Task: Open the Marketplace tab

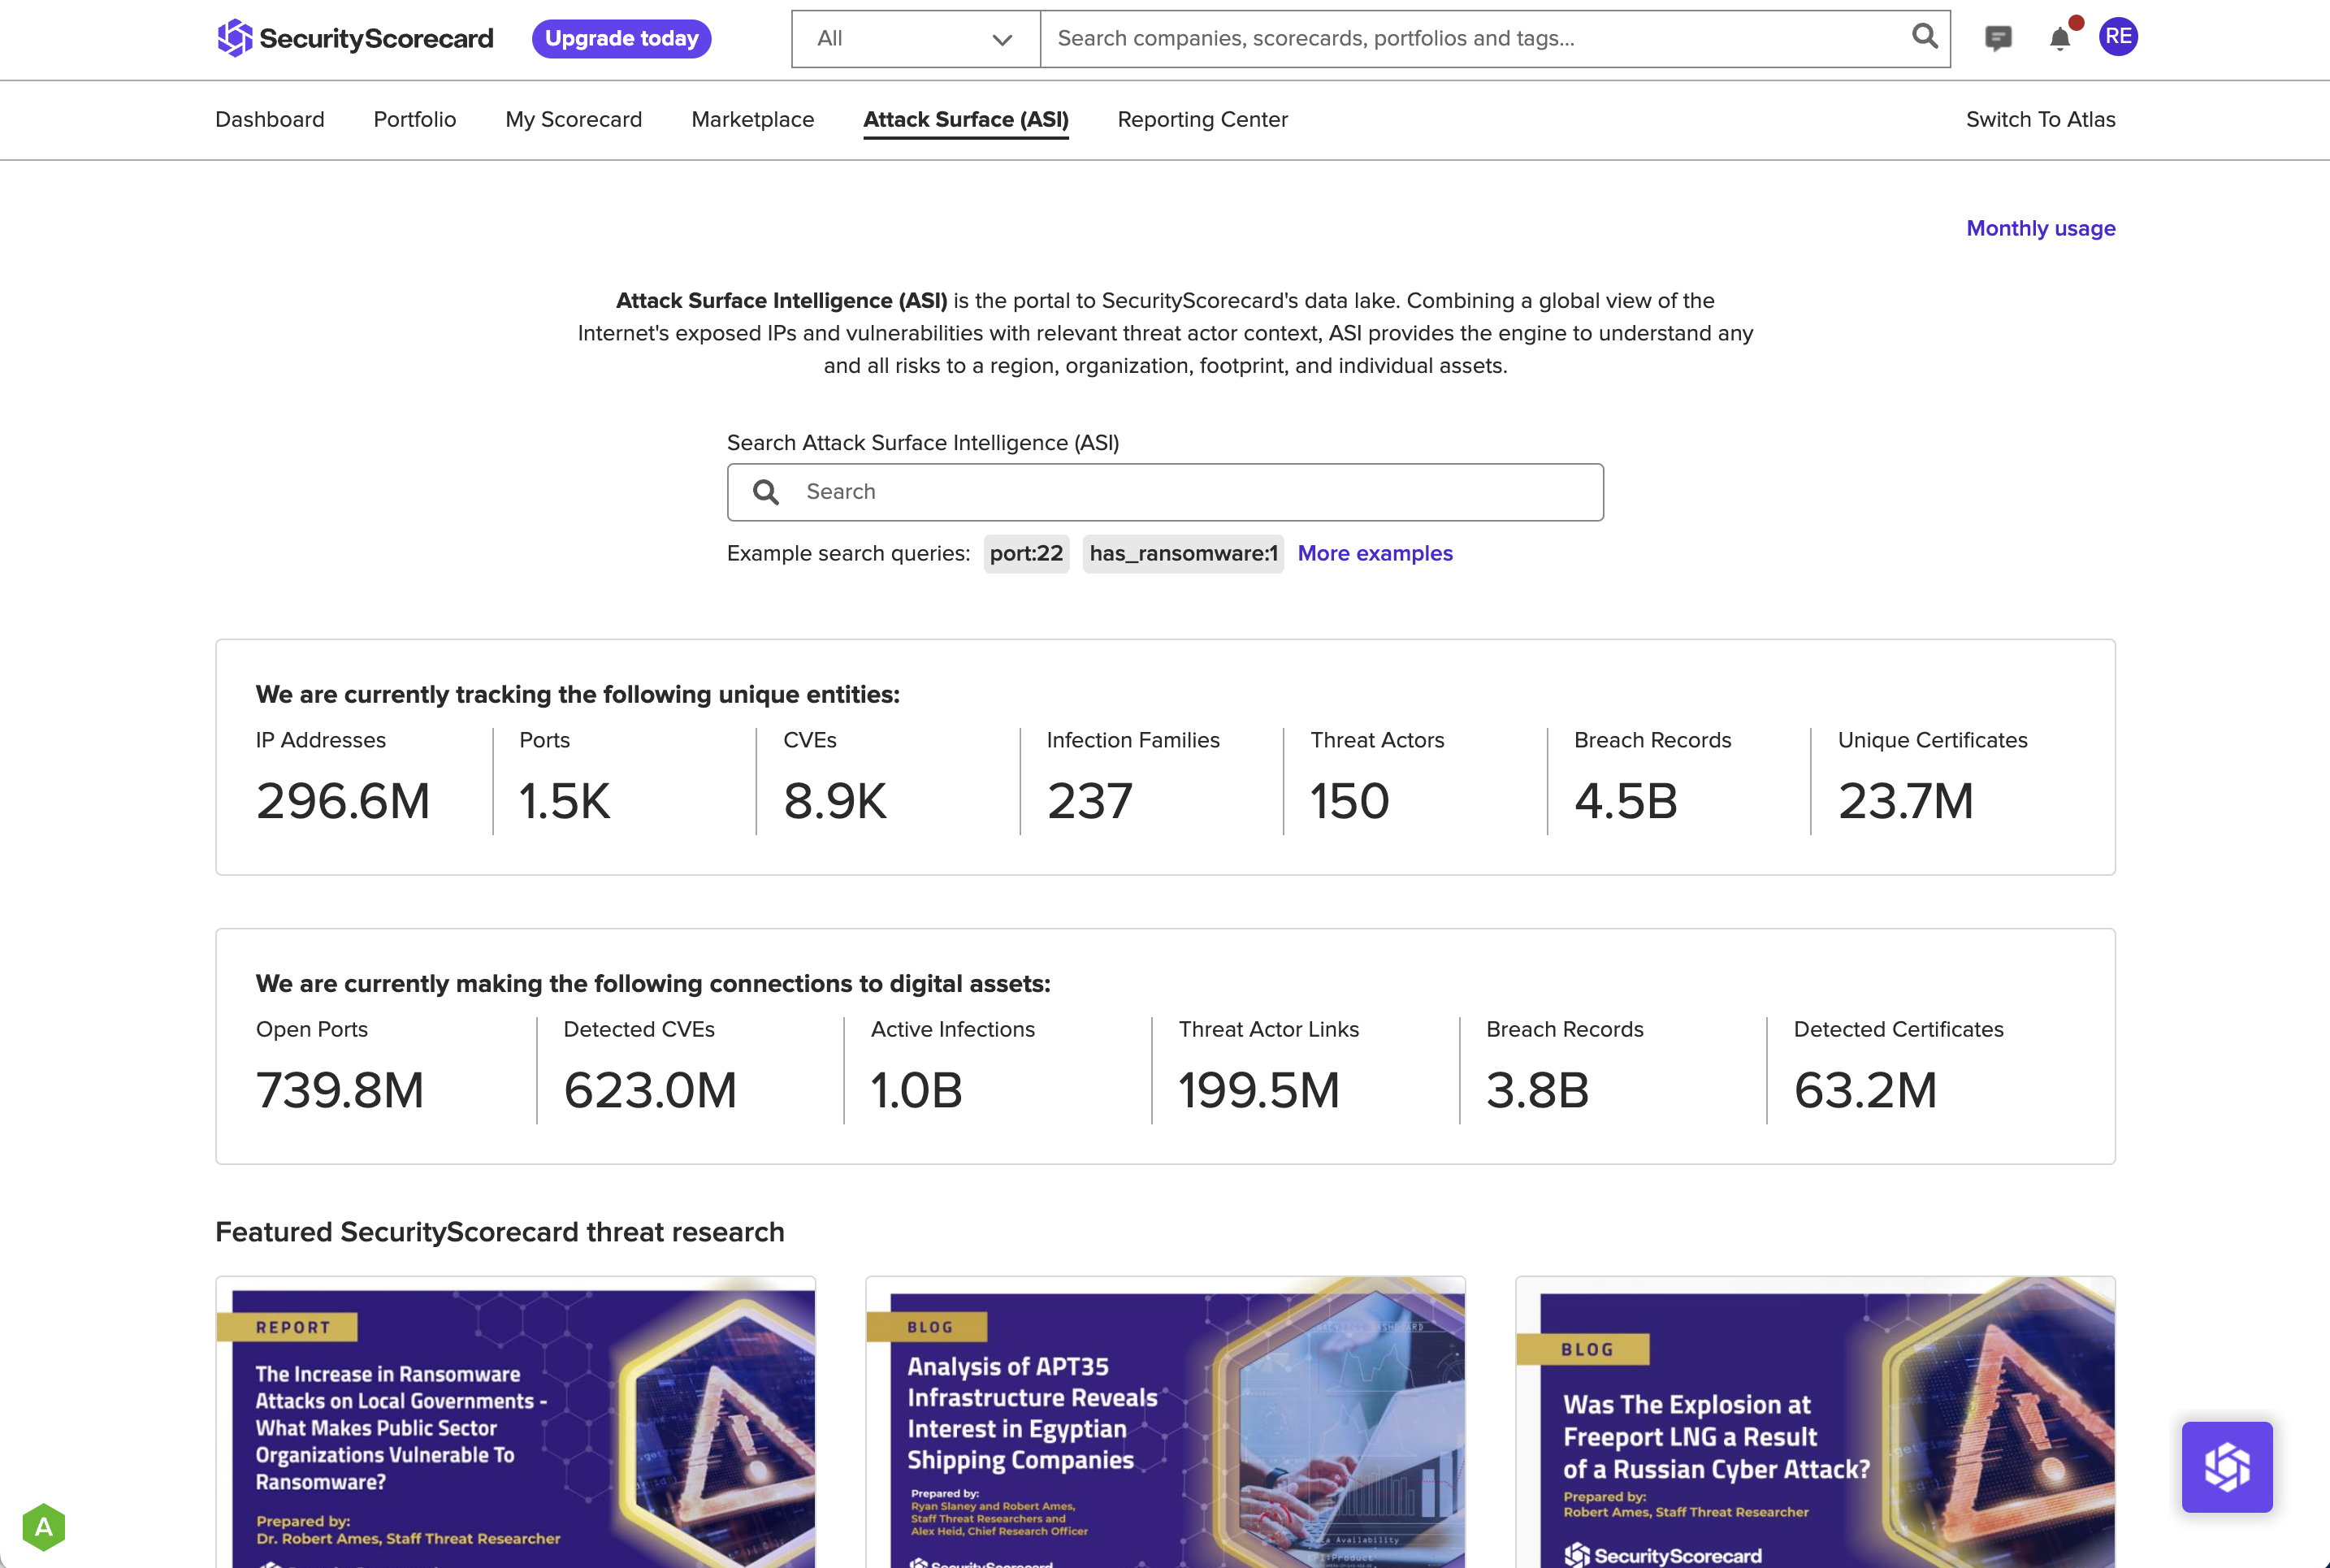Action: click(x=753, y=120)
